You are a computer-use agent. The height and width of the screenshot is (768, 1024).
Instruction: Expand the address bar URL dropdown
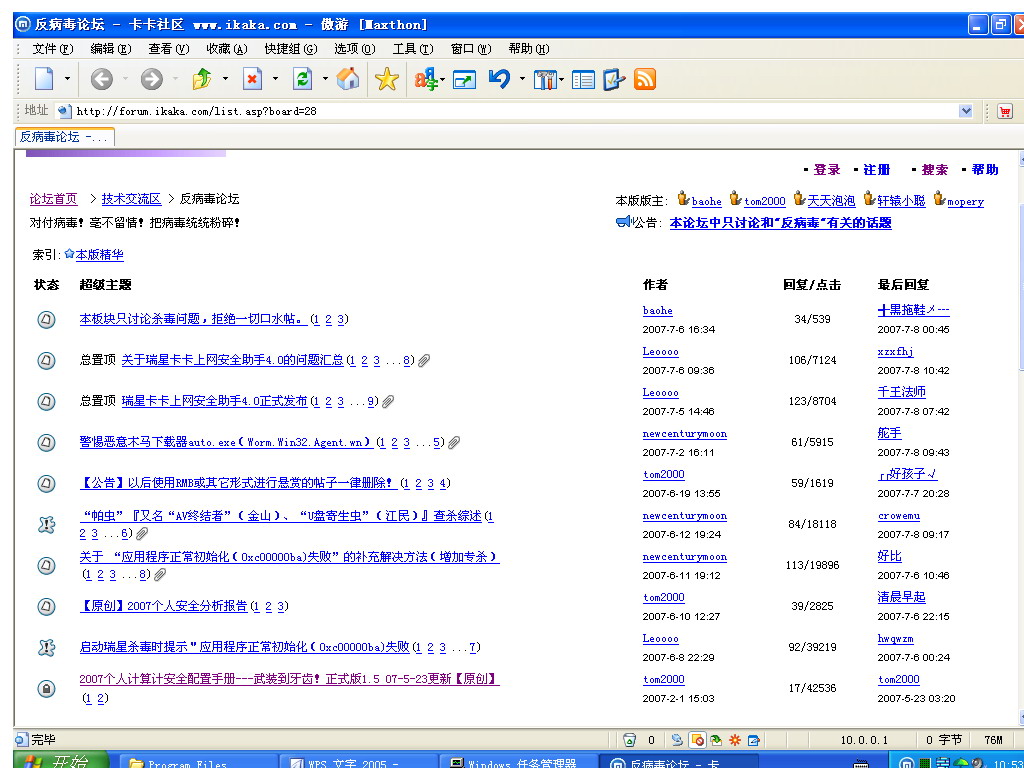coord(966,111)
